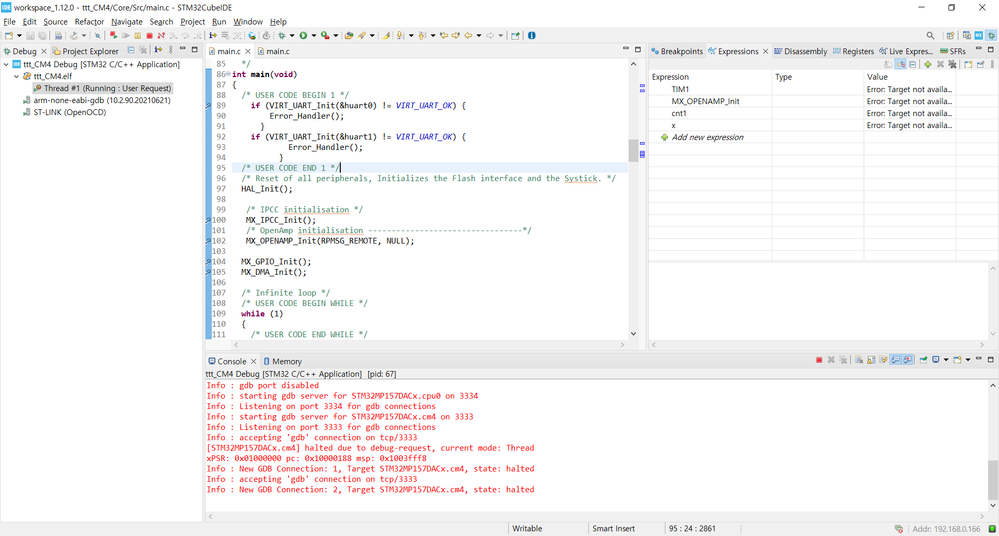Toggle Show Console When Standard Error Changes
The height and width of the screenshot is (536, 999).
tap(907, 360)
